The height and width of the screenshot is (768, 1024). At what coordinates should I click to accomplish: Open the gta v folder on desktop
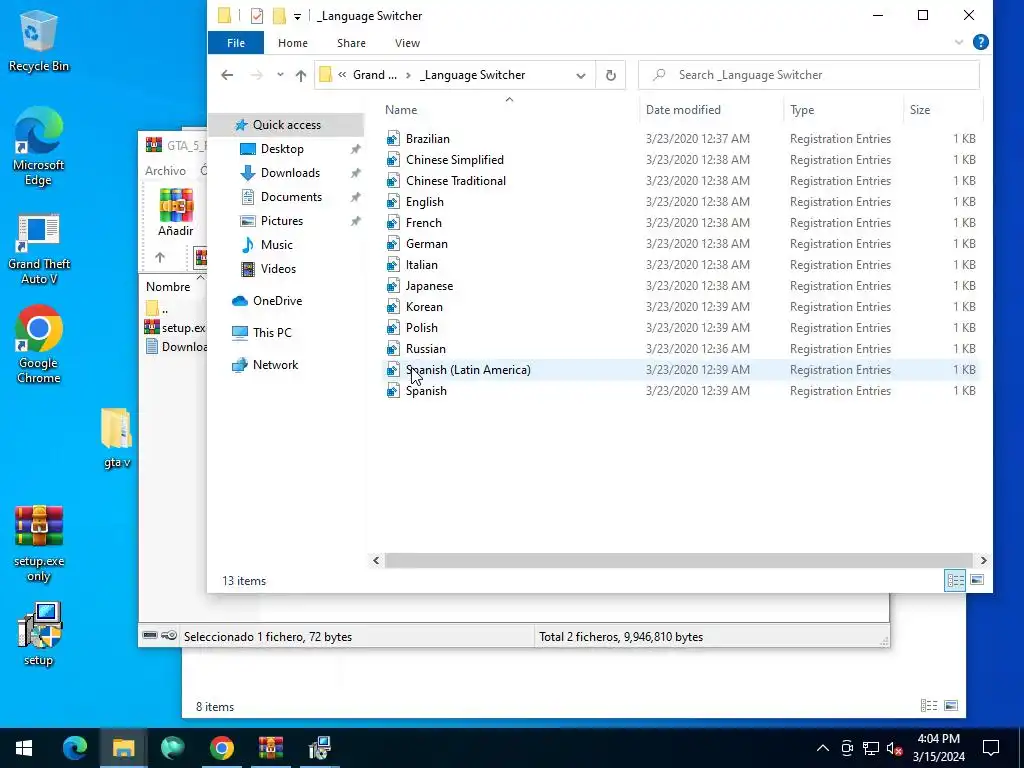(117, 438)
